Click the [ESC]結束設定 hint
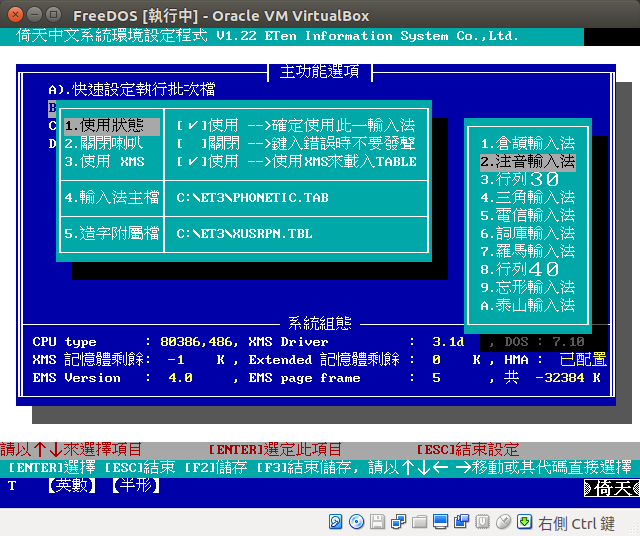The width and height of the screenshot is (640, 536). [x=467, y=449]
